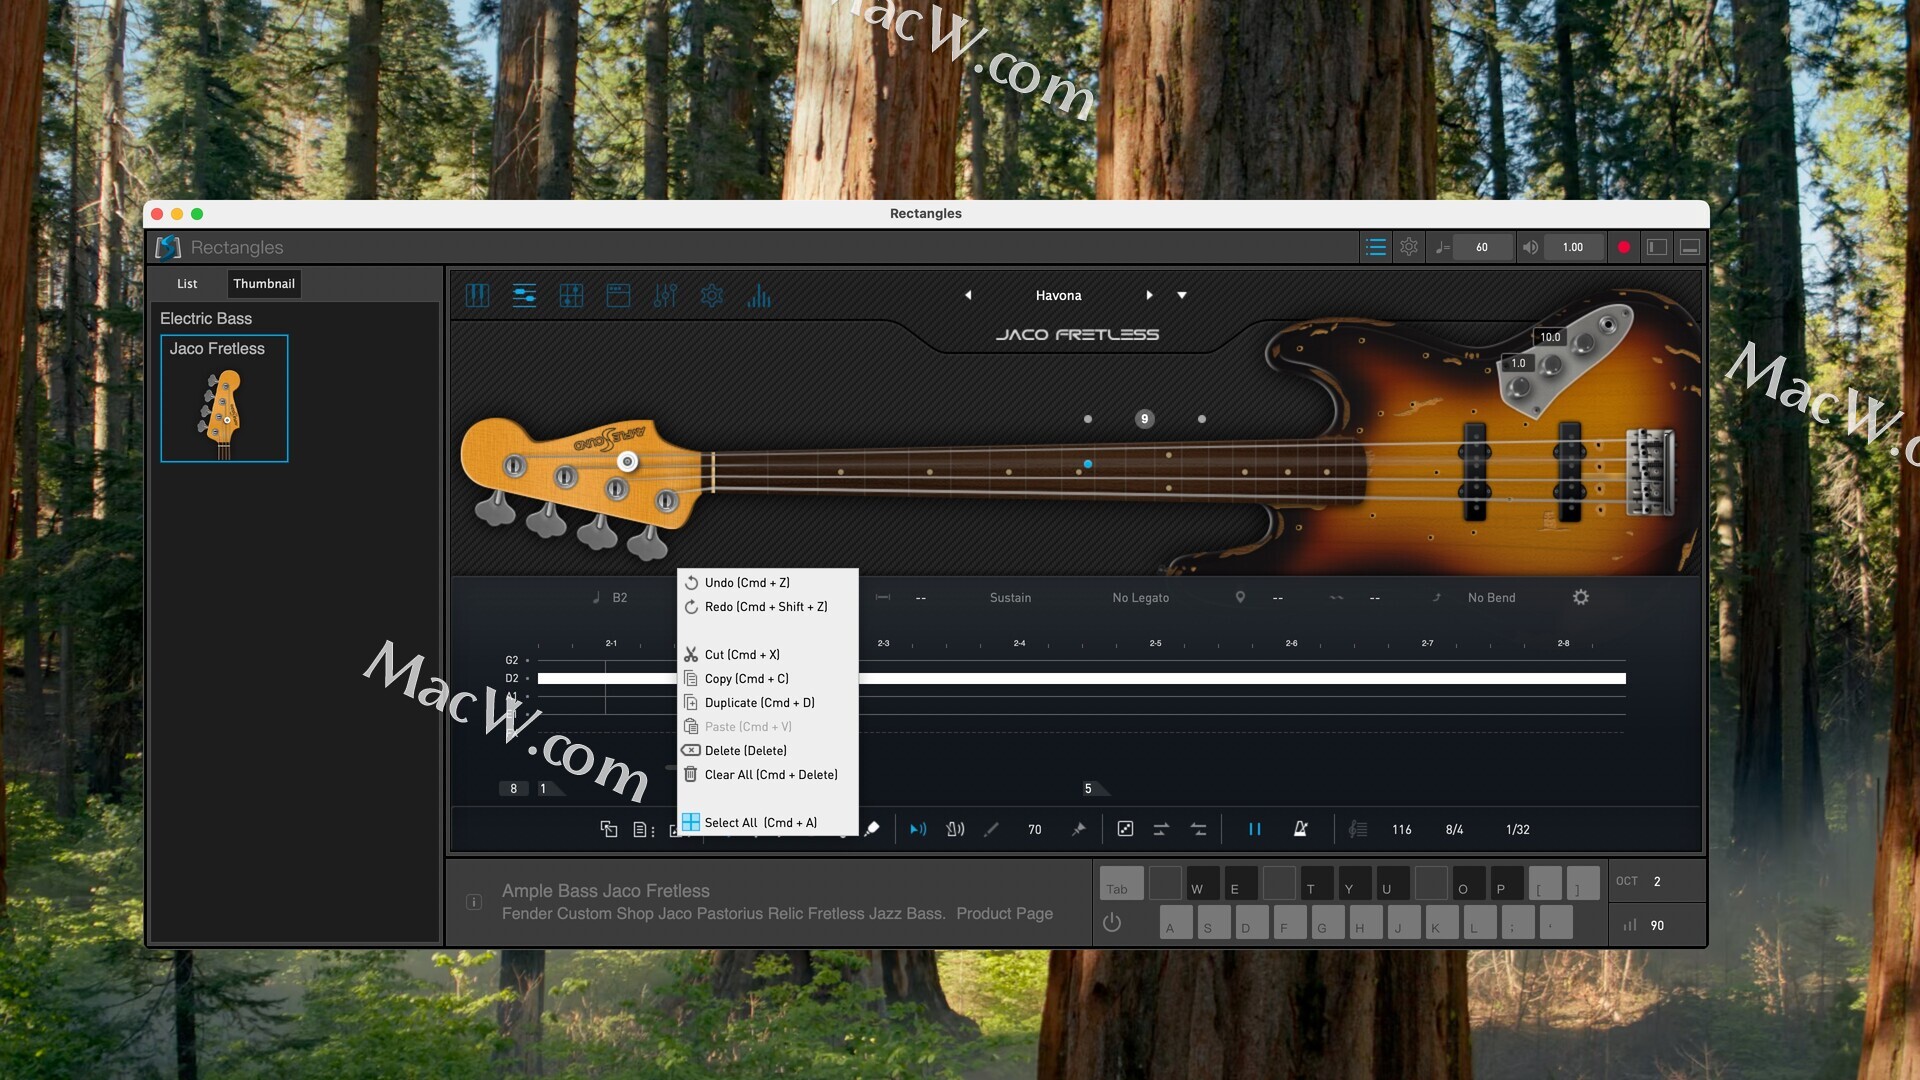
Task: Toggle the metronome-with-sound-waves icon
Action: click(x=955, y=829)
